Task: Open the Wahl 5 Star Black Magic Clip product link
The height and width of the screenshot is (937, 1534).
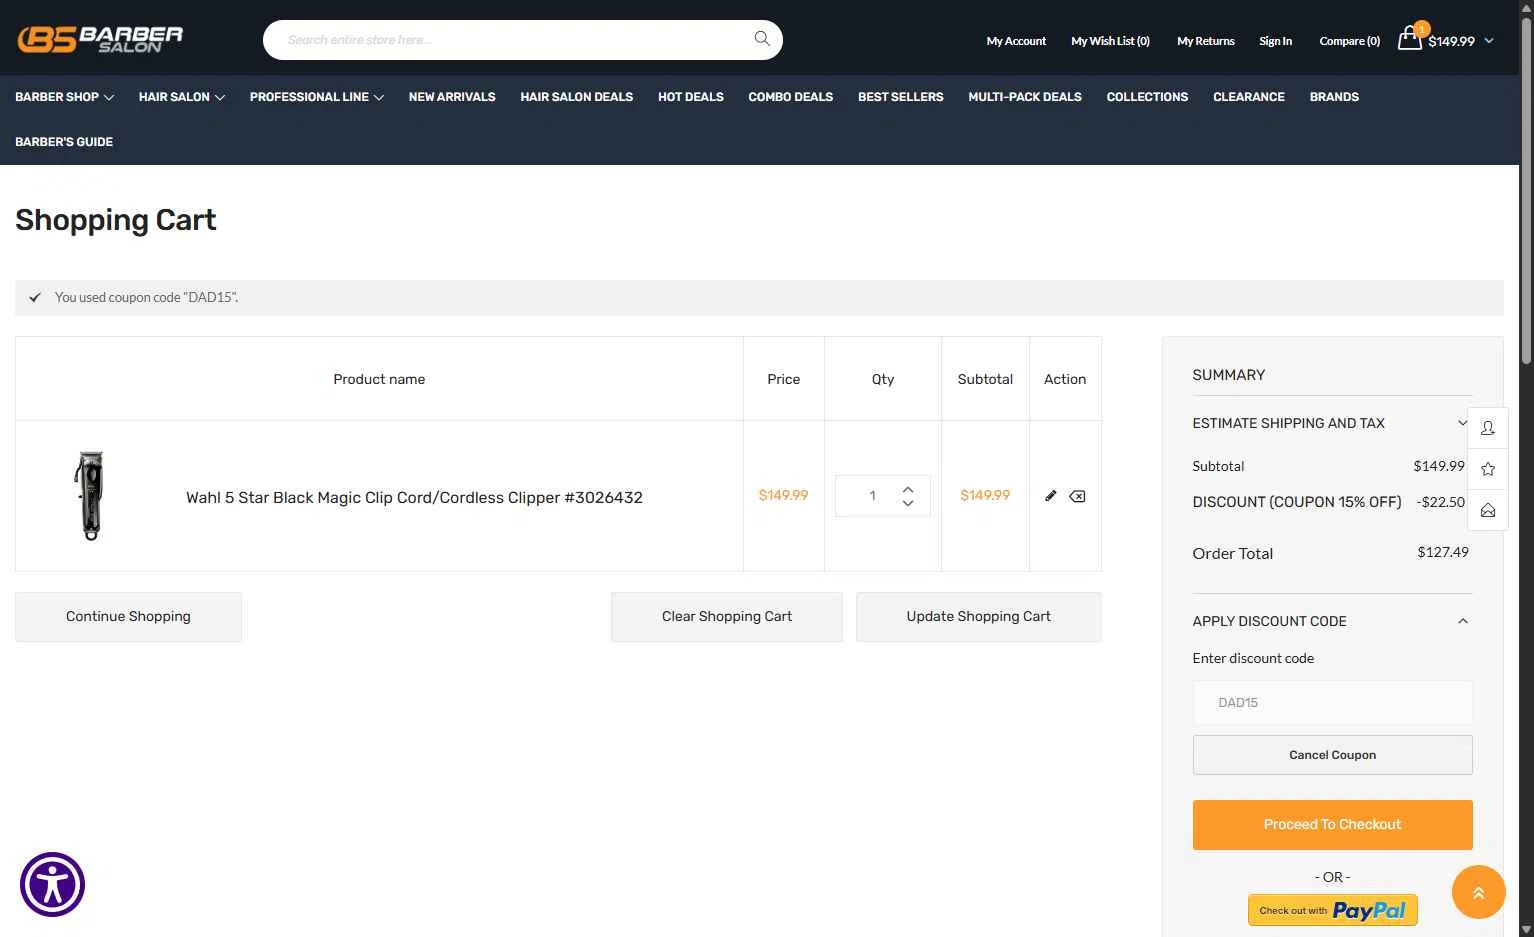Action: pos(414,497)
